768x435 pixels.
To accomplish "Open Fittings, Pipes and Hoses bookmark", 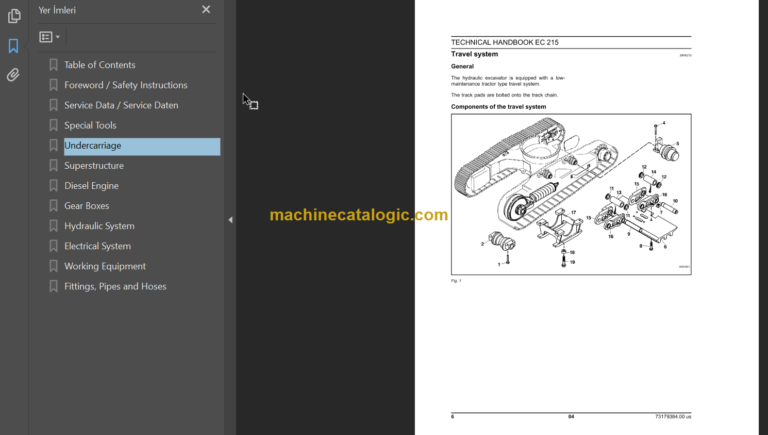I will pyautogui.click(x=115, y=286).
